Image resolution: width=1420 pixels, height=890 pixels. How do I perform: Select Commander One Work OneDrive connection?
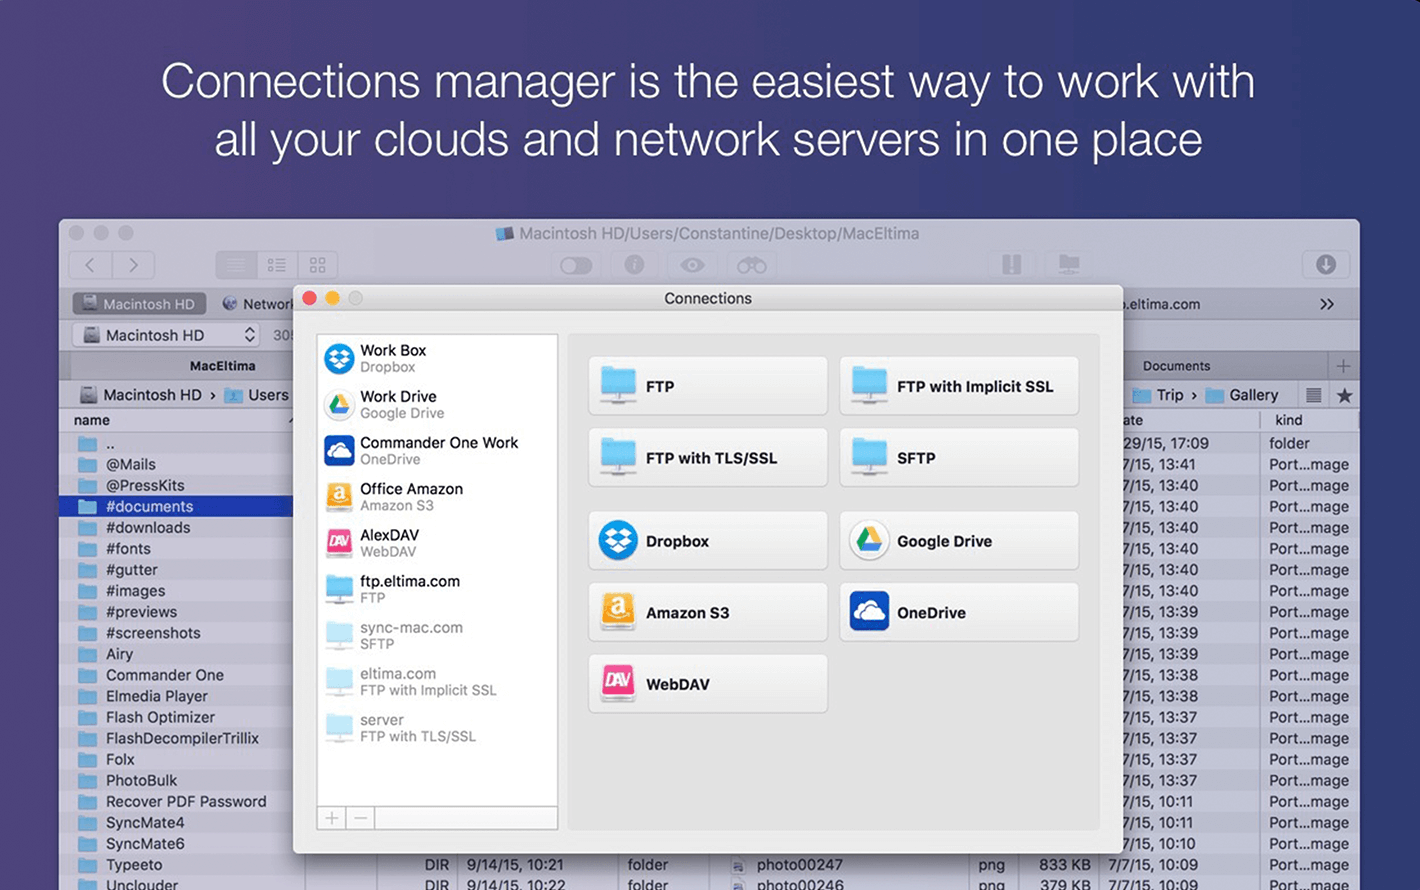click(x=437, y=450)
